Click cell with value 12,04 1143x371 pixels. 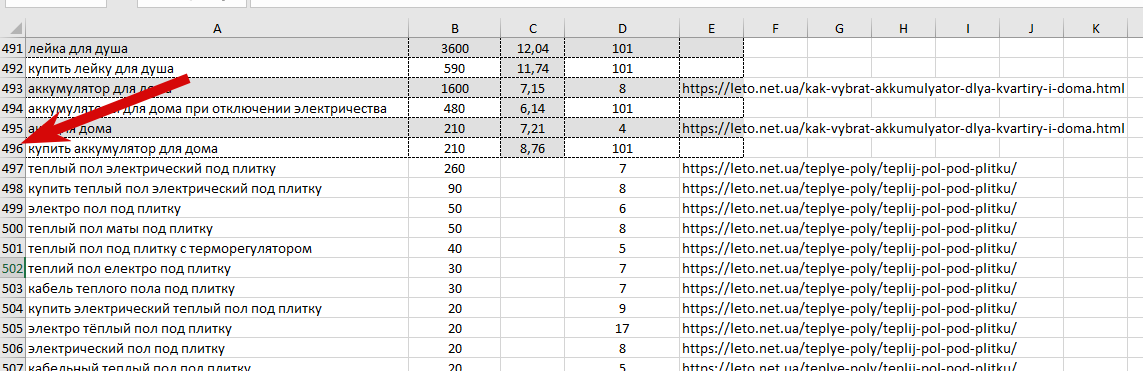[533, 49]
